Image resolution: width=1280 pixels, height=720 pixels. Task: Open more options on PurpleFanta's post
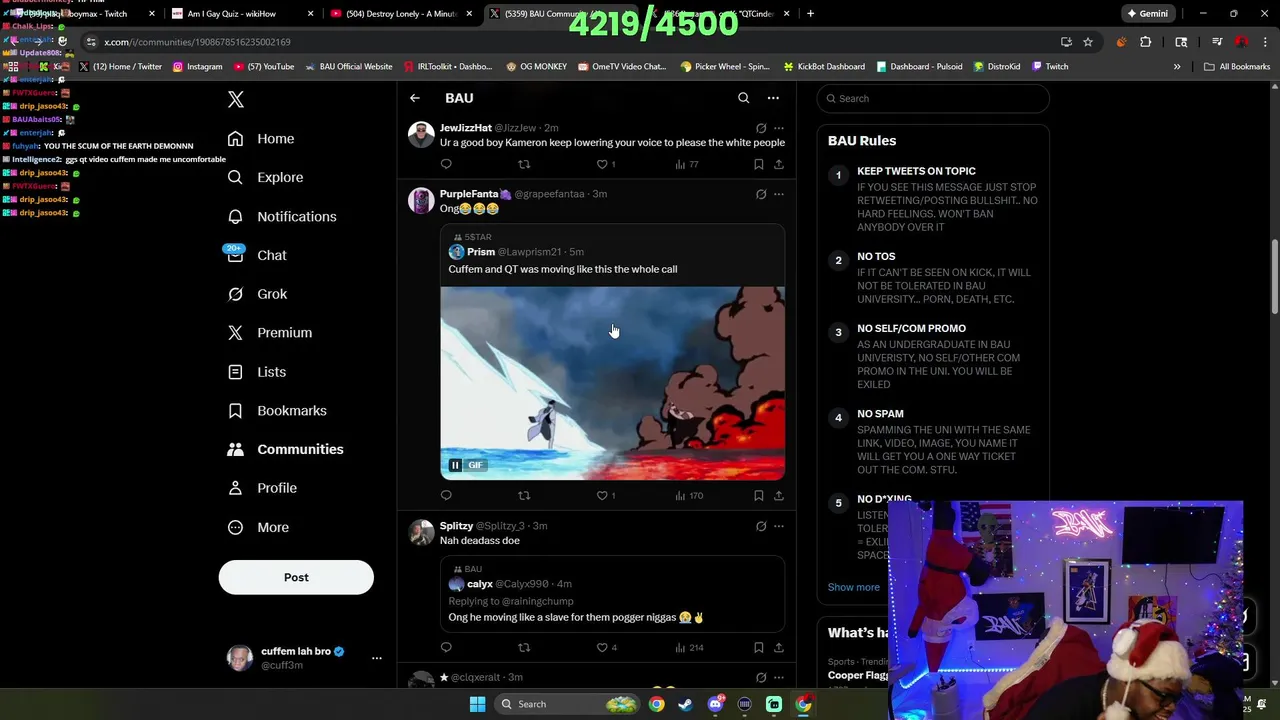(x=779, y=194)
